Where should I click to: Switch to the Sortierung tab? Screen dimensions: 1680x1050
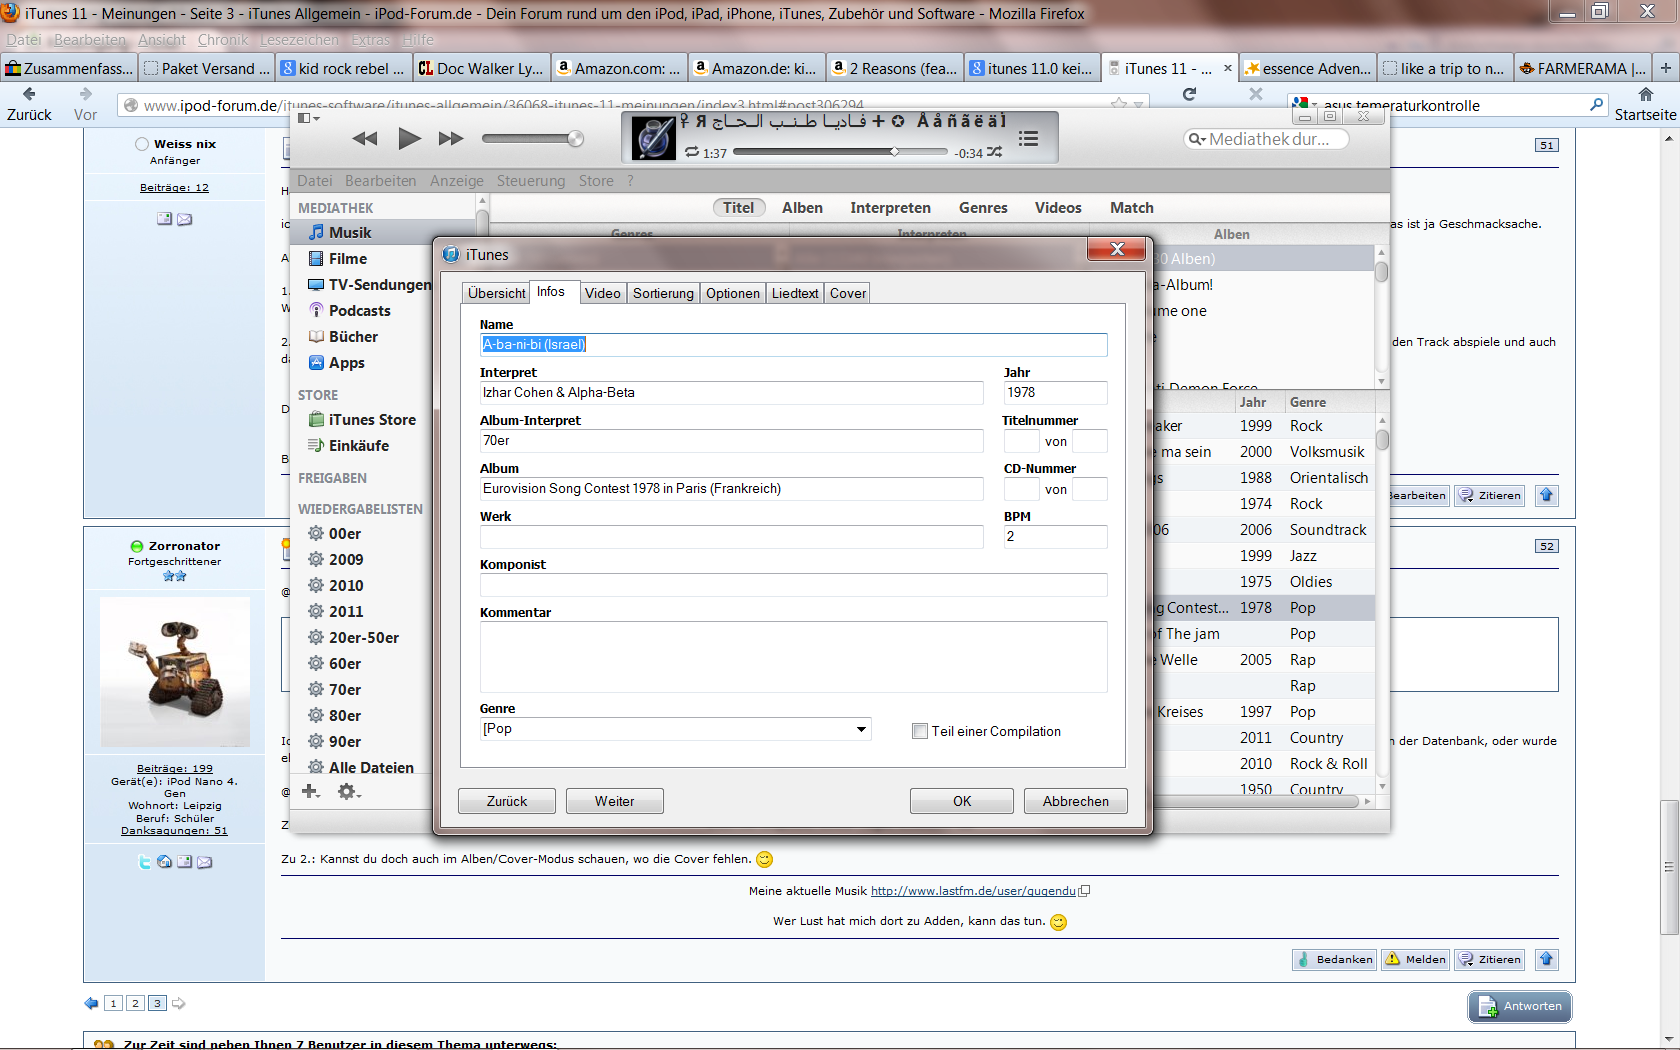663,293
